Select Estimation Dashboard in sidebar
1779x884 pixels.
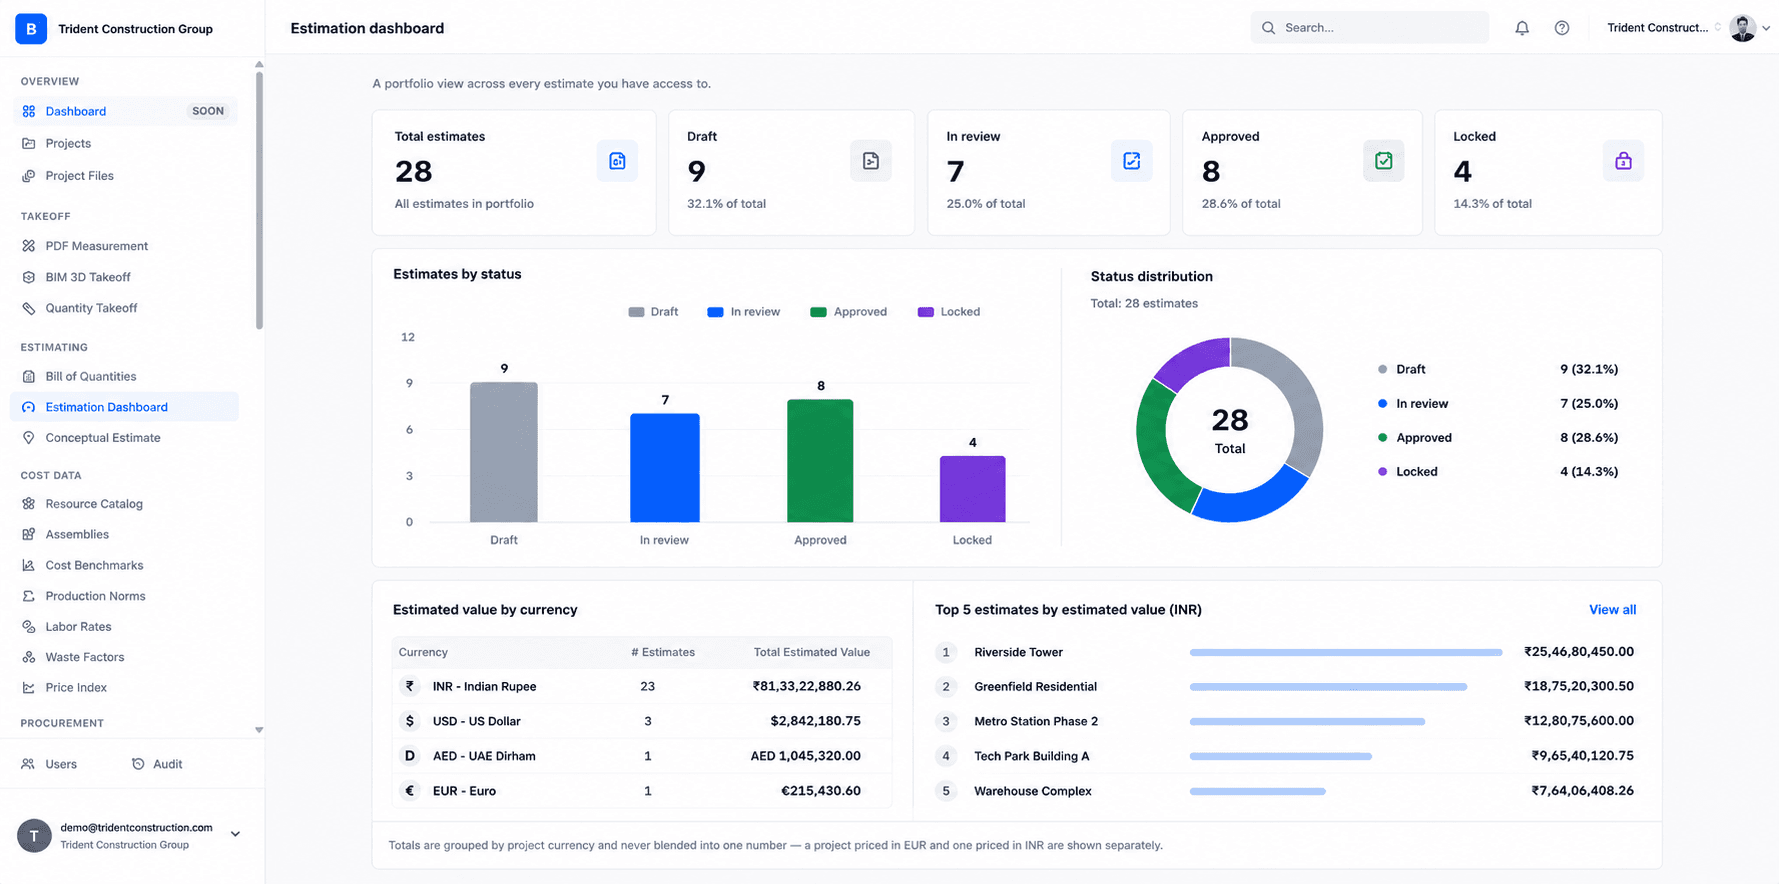tap(124, 407)
